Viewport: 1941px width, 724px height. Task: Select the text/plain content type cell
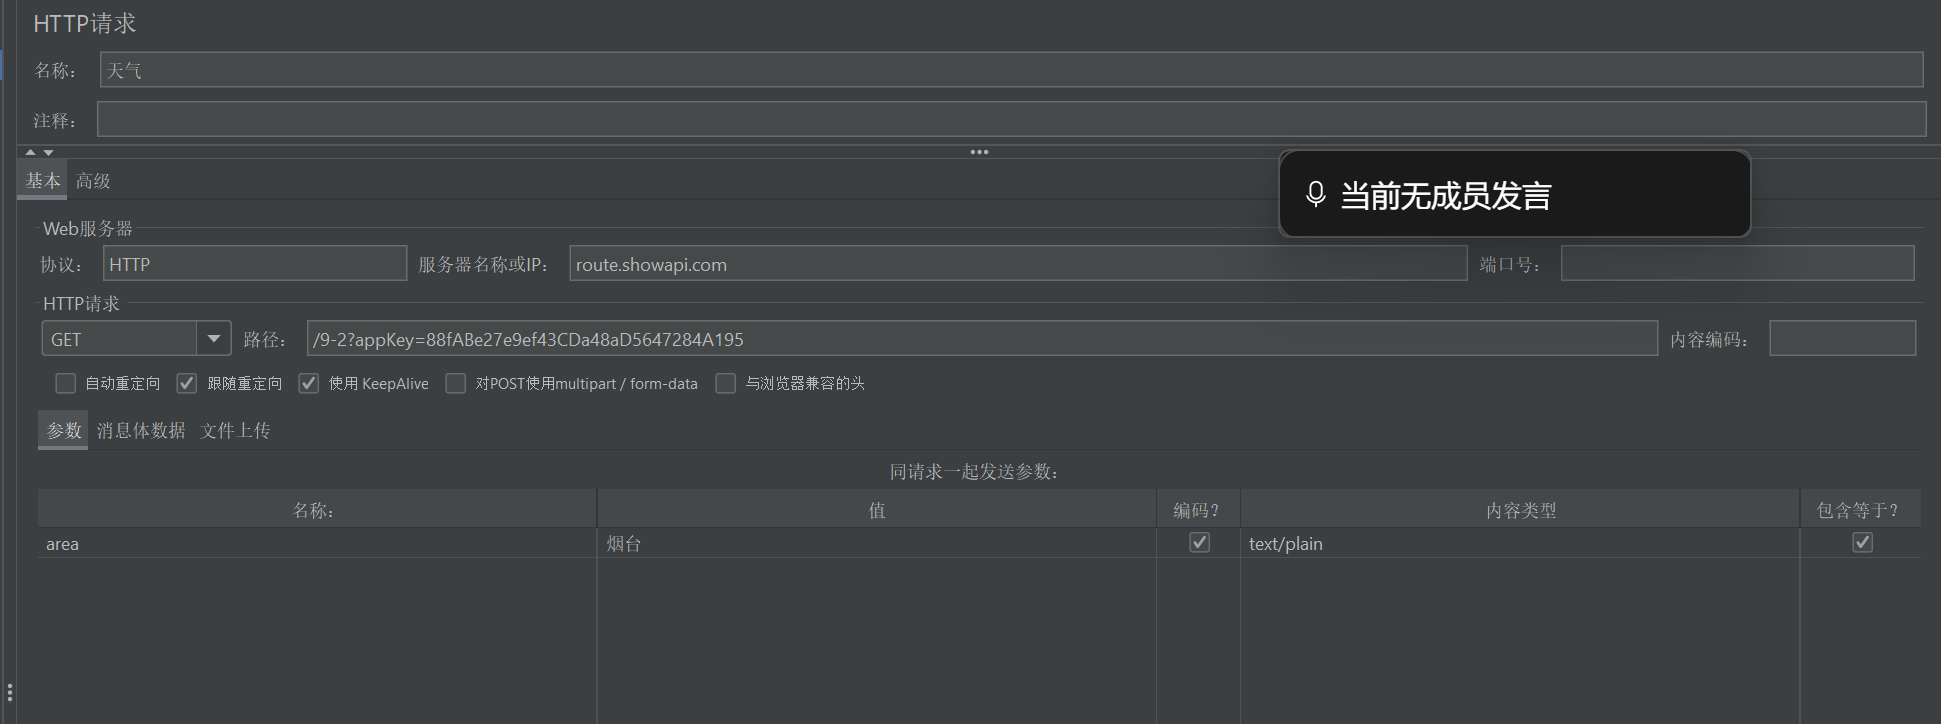coord(1520,543)
